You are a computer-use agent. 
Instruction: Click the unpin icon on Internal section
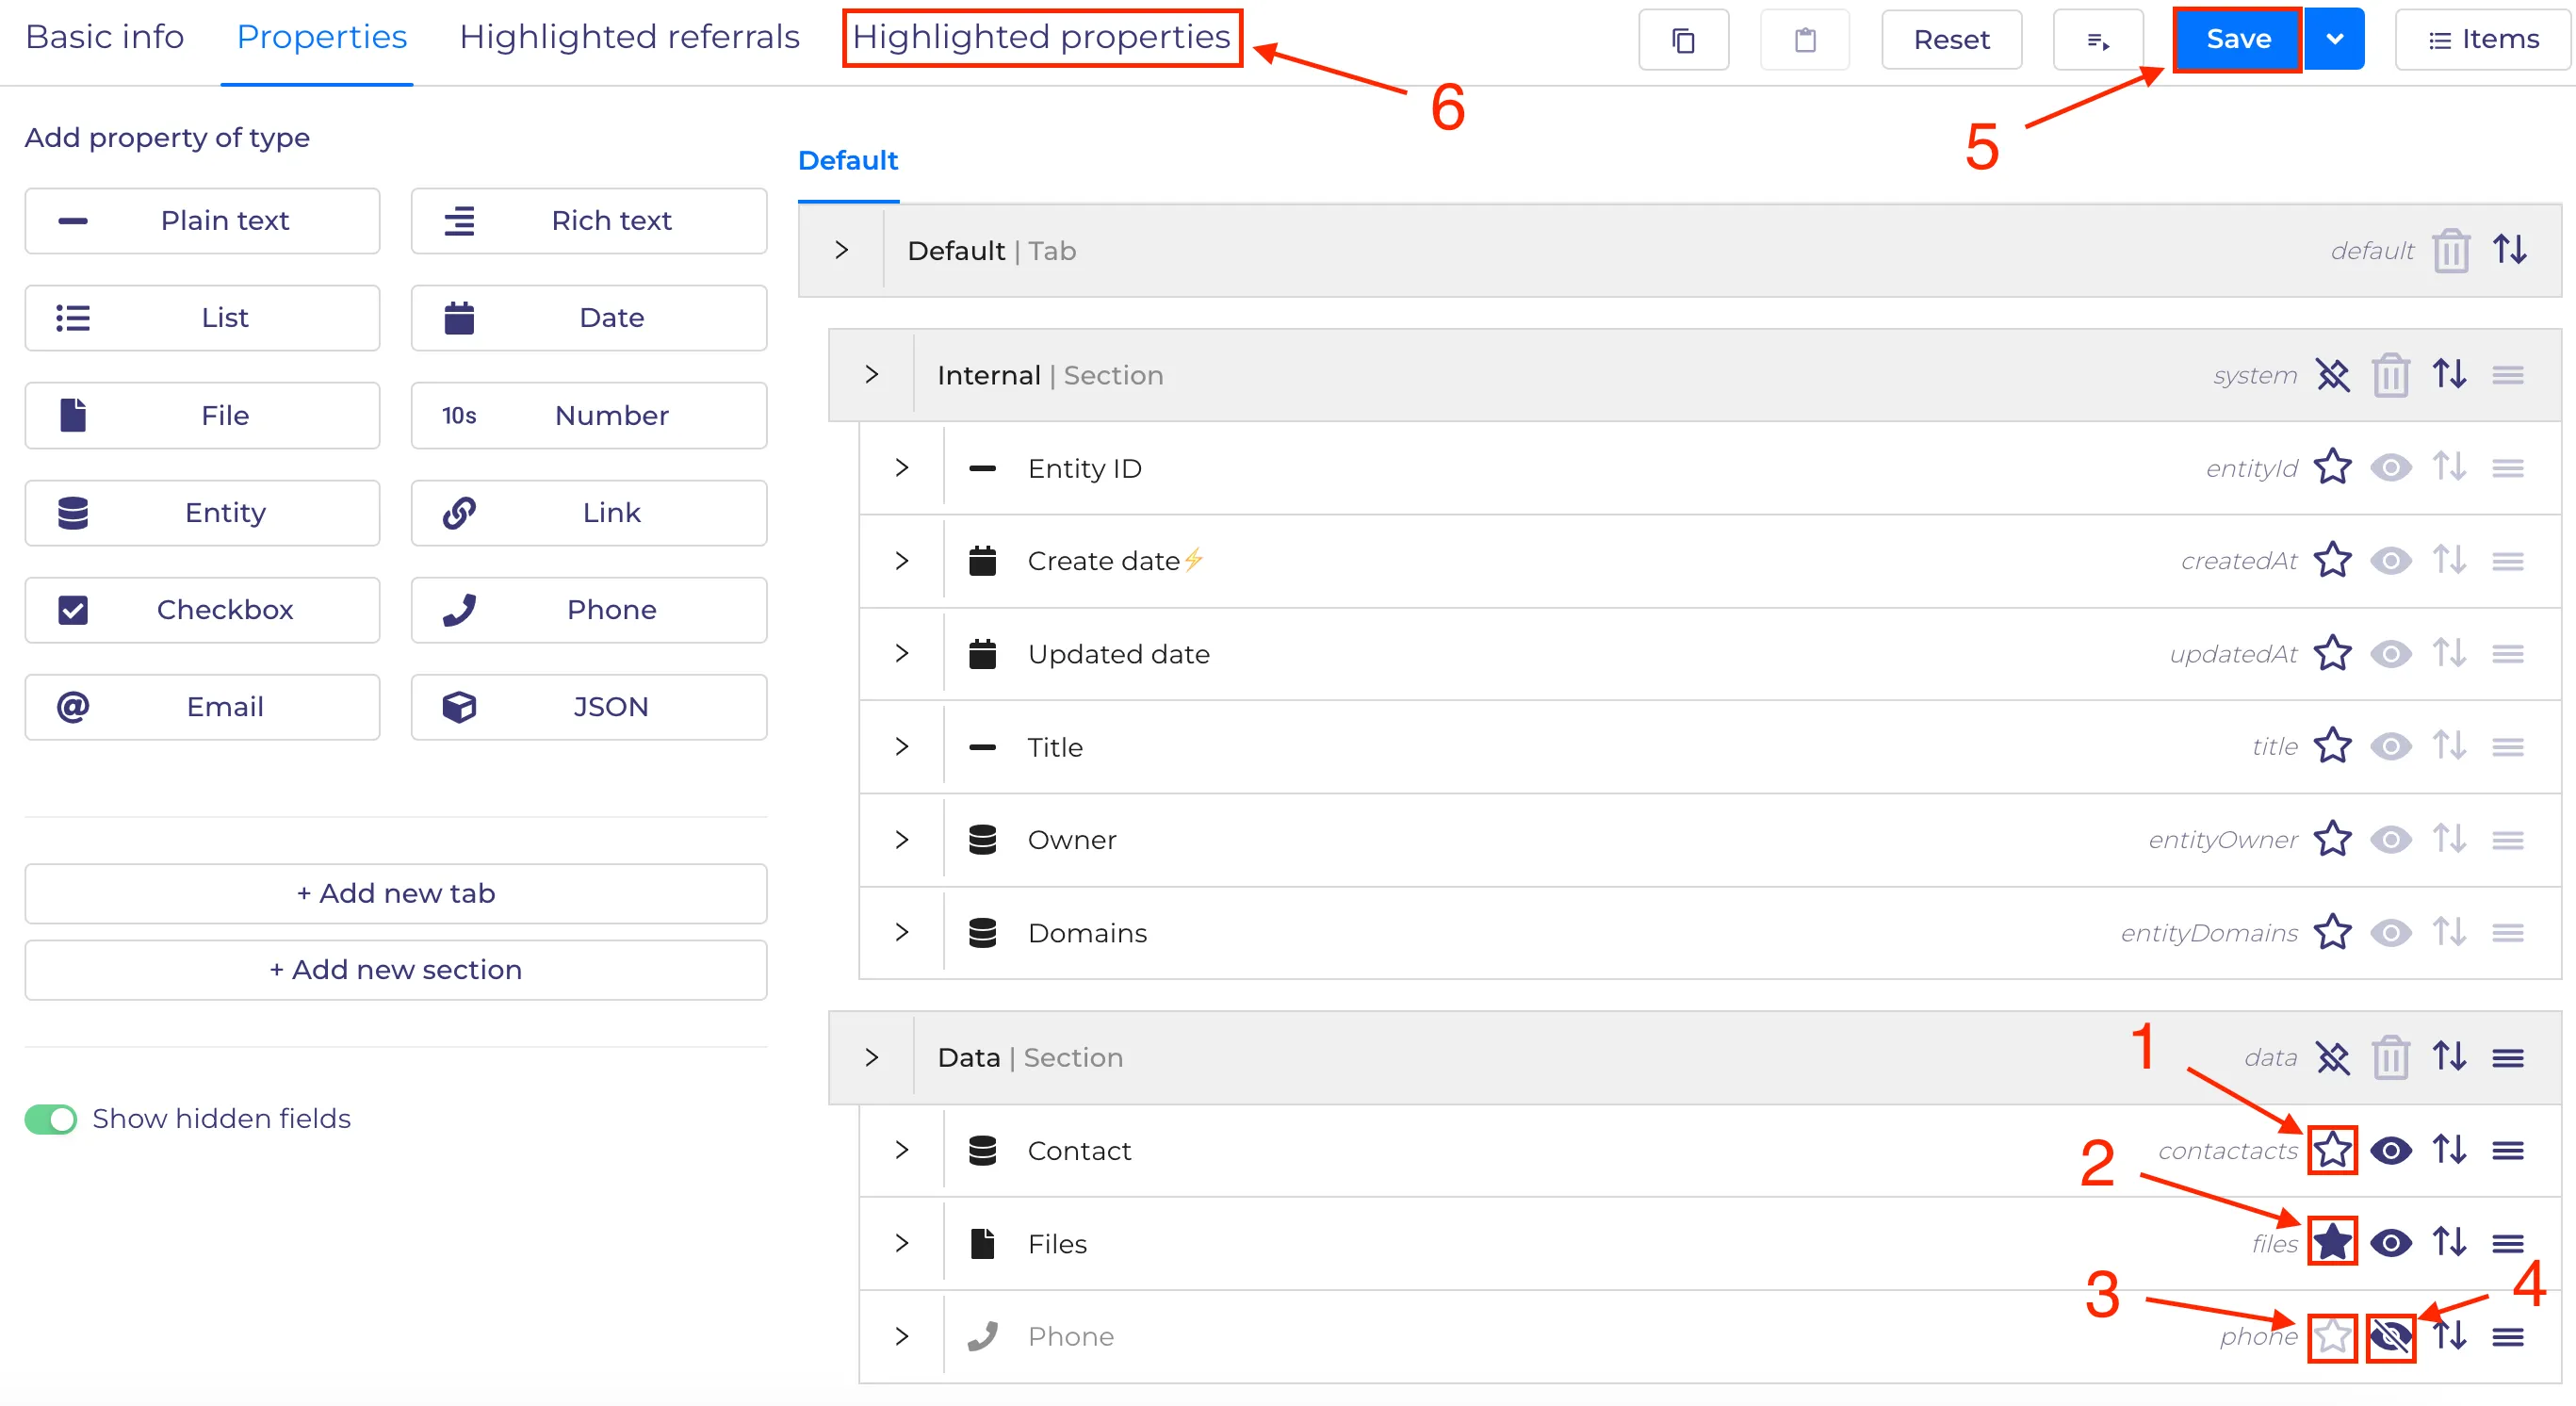coord(2333,376)
